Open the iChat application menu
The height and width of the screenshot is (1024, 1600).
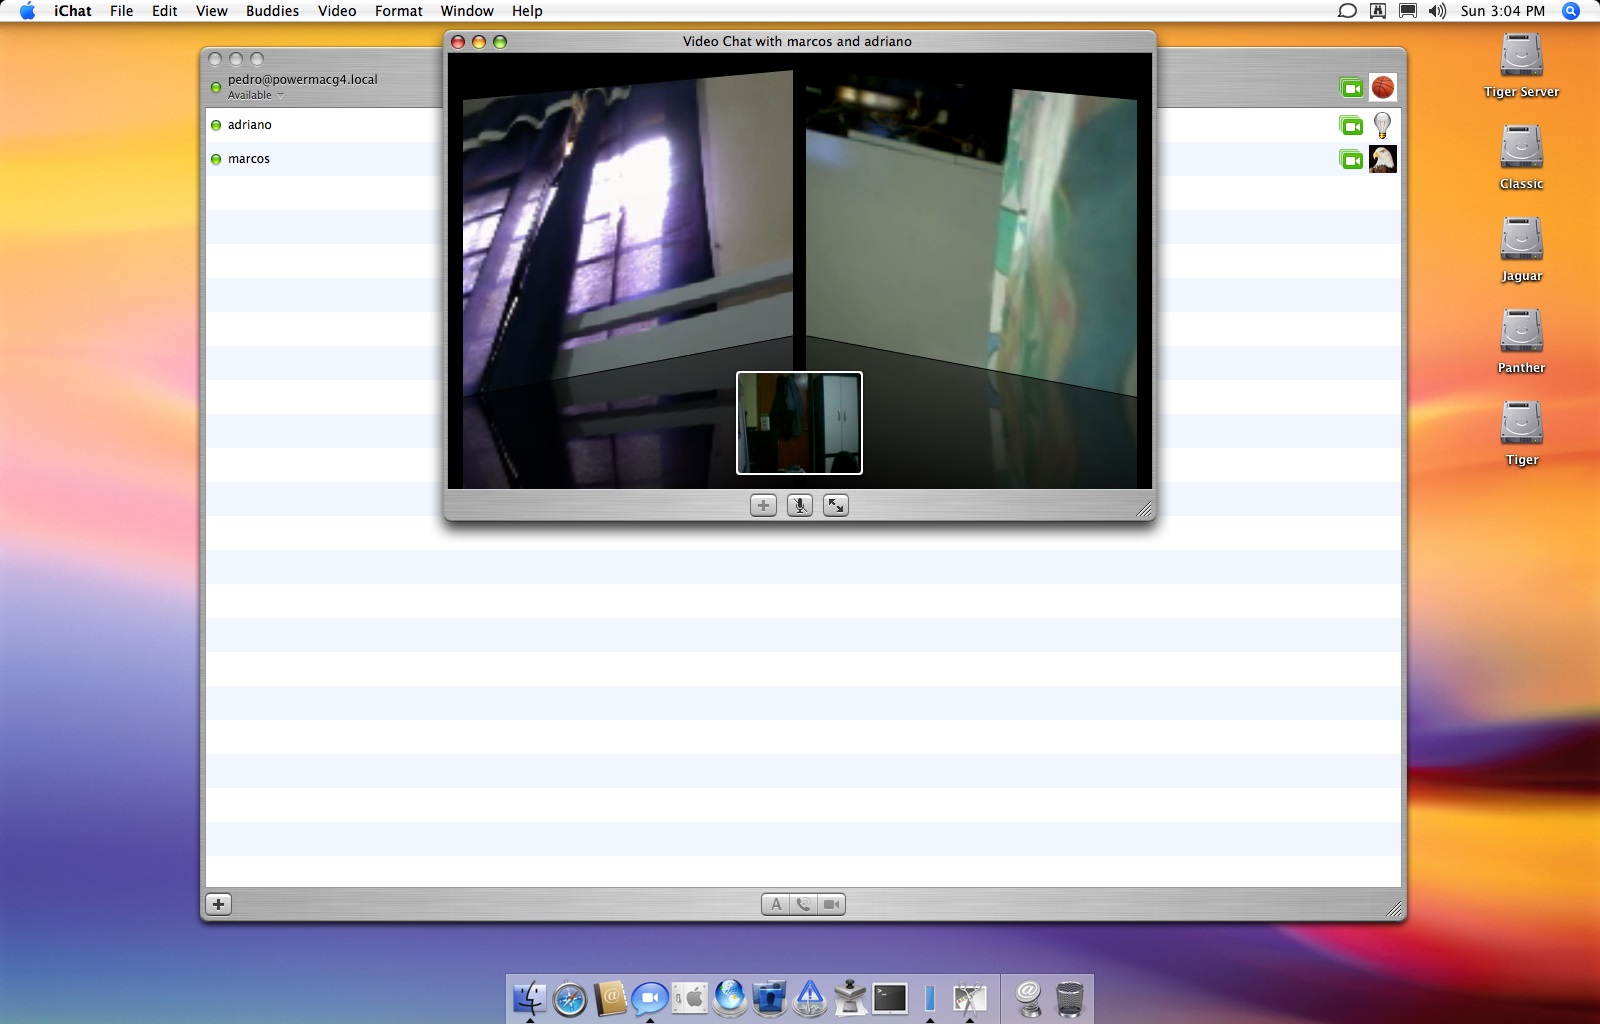tap(73, 11)
